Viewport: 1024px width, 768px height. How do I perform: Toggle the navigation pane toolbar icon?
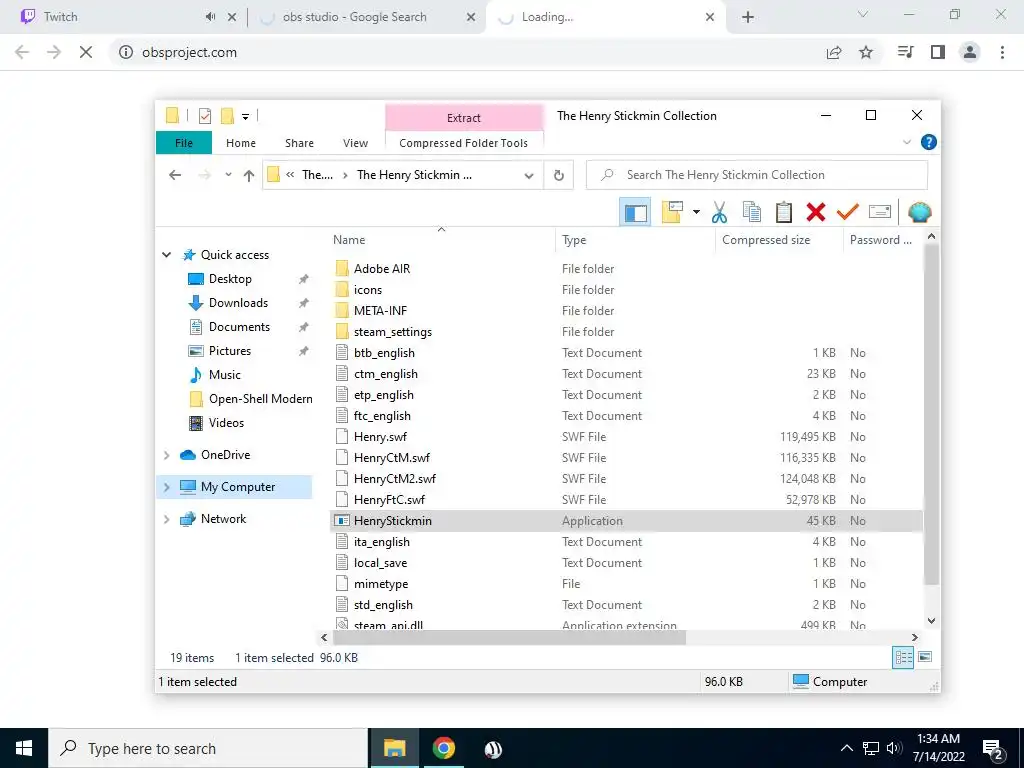click(x=635, y=212)
